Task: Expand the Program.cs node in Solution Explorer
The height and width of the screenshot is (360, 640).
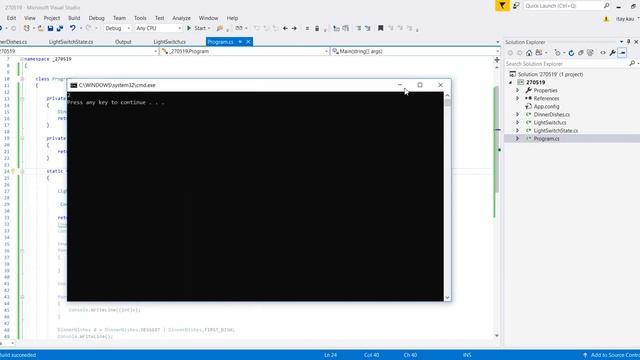Action: (x=518, y=139)
